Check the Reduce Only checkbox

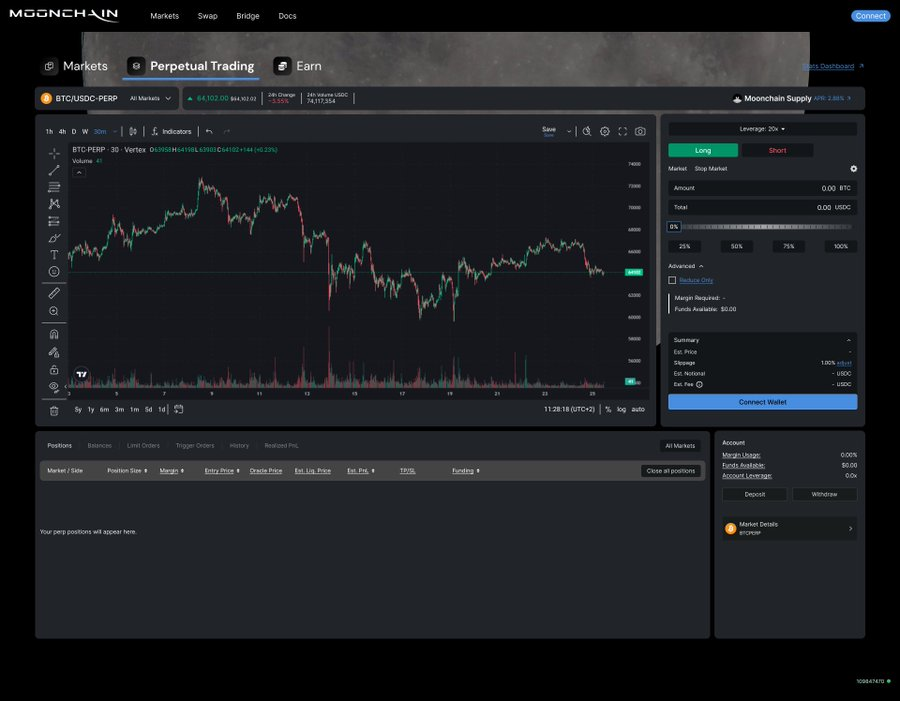pos(672,280)
